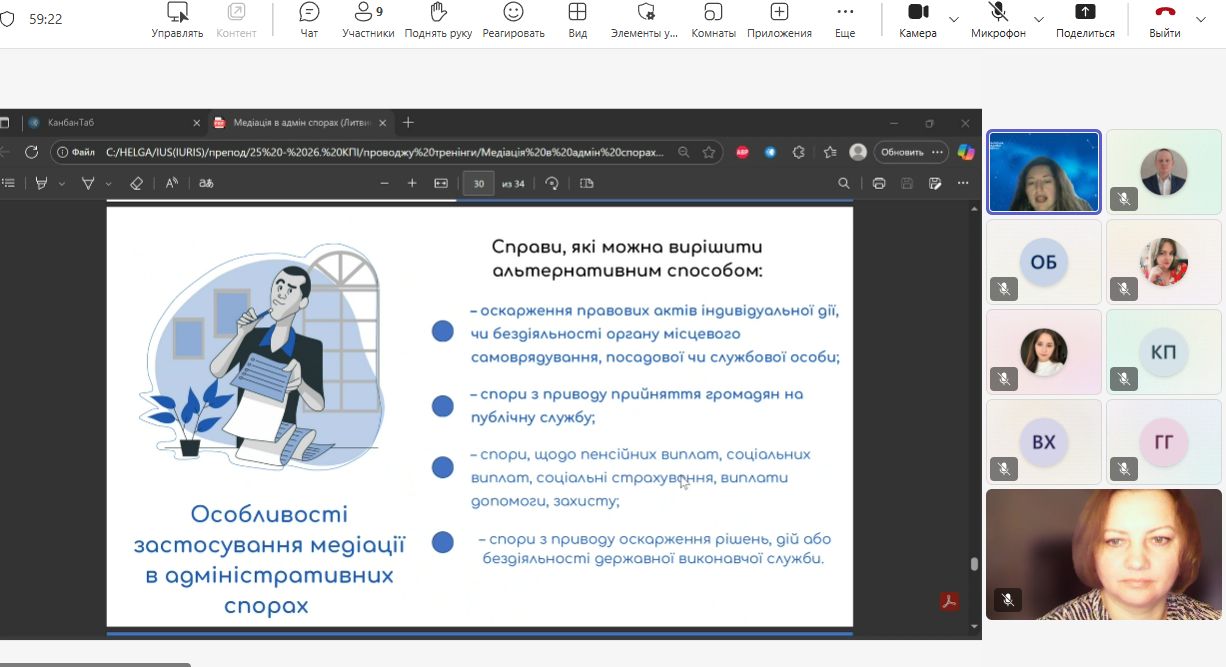Screen dimensions: 1226x667
Task: Expand the arrow next to Камера
Action: [954, 20]
